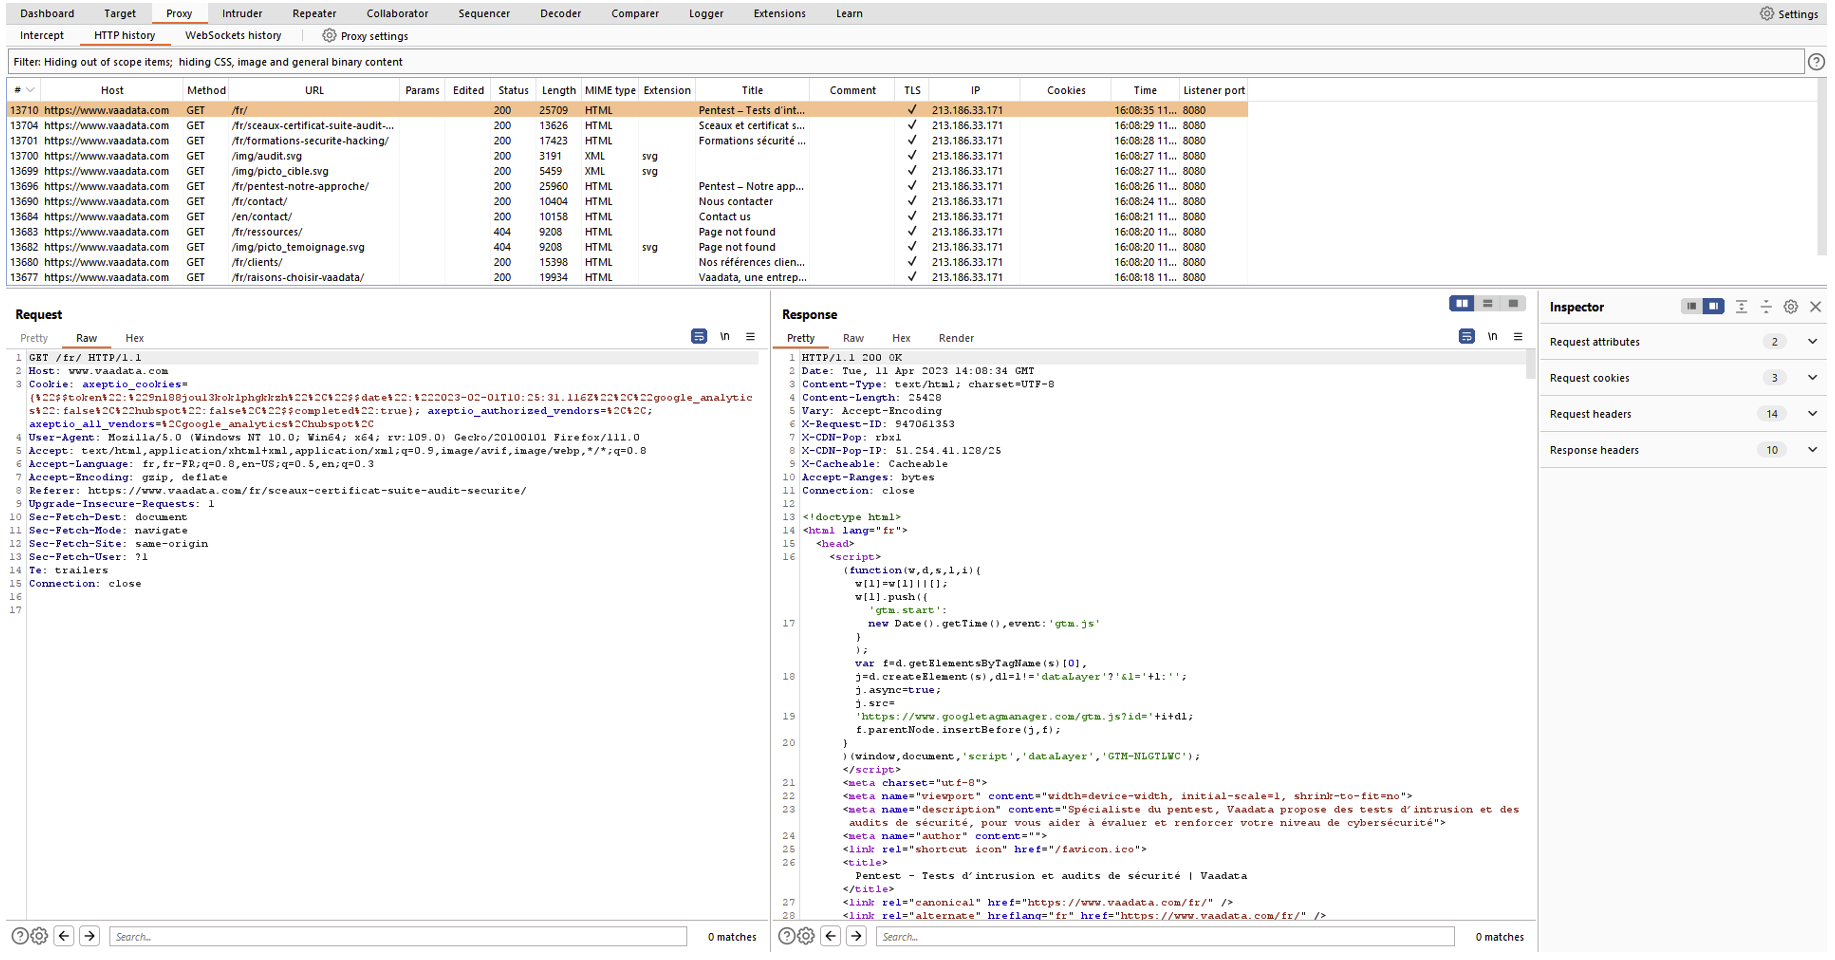
Task: Select side-by-side request/response layout
Action: pyautogui.click(x=1462, y=304)
